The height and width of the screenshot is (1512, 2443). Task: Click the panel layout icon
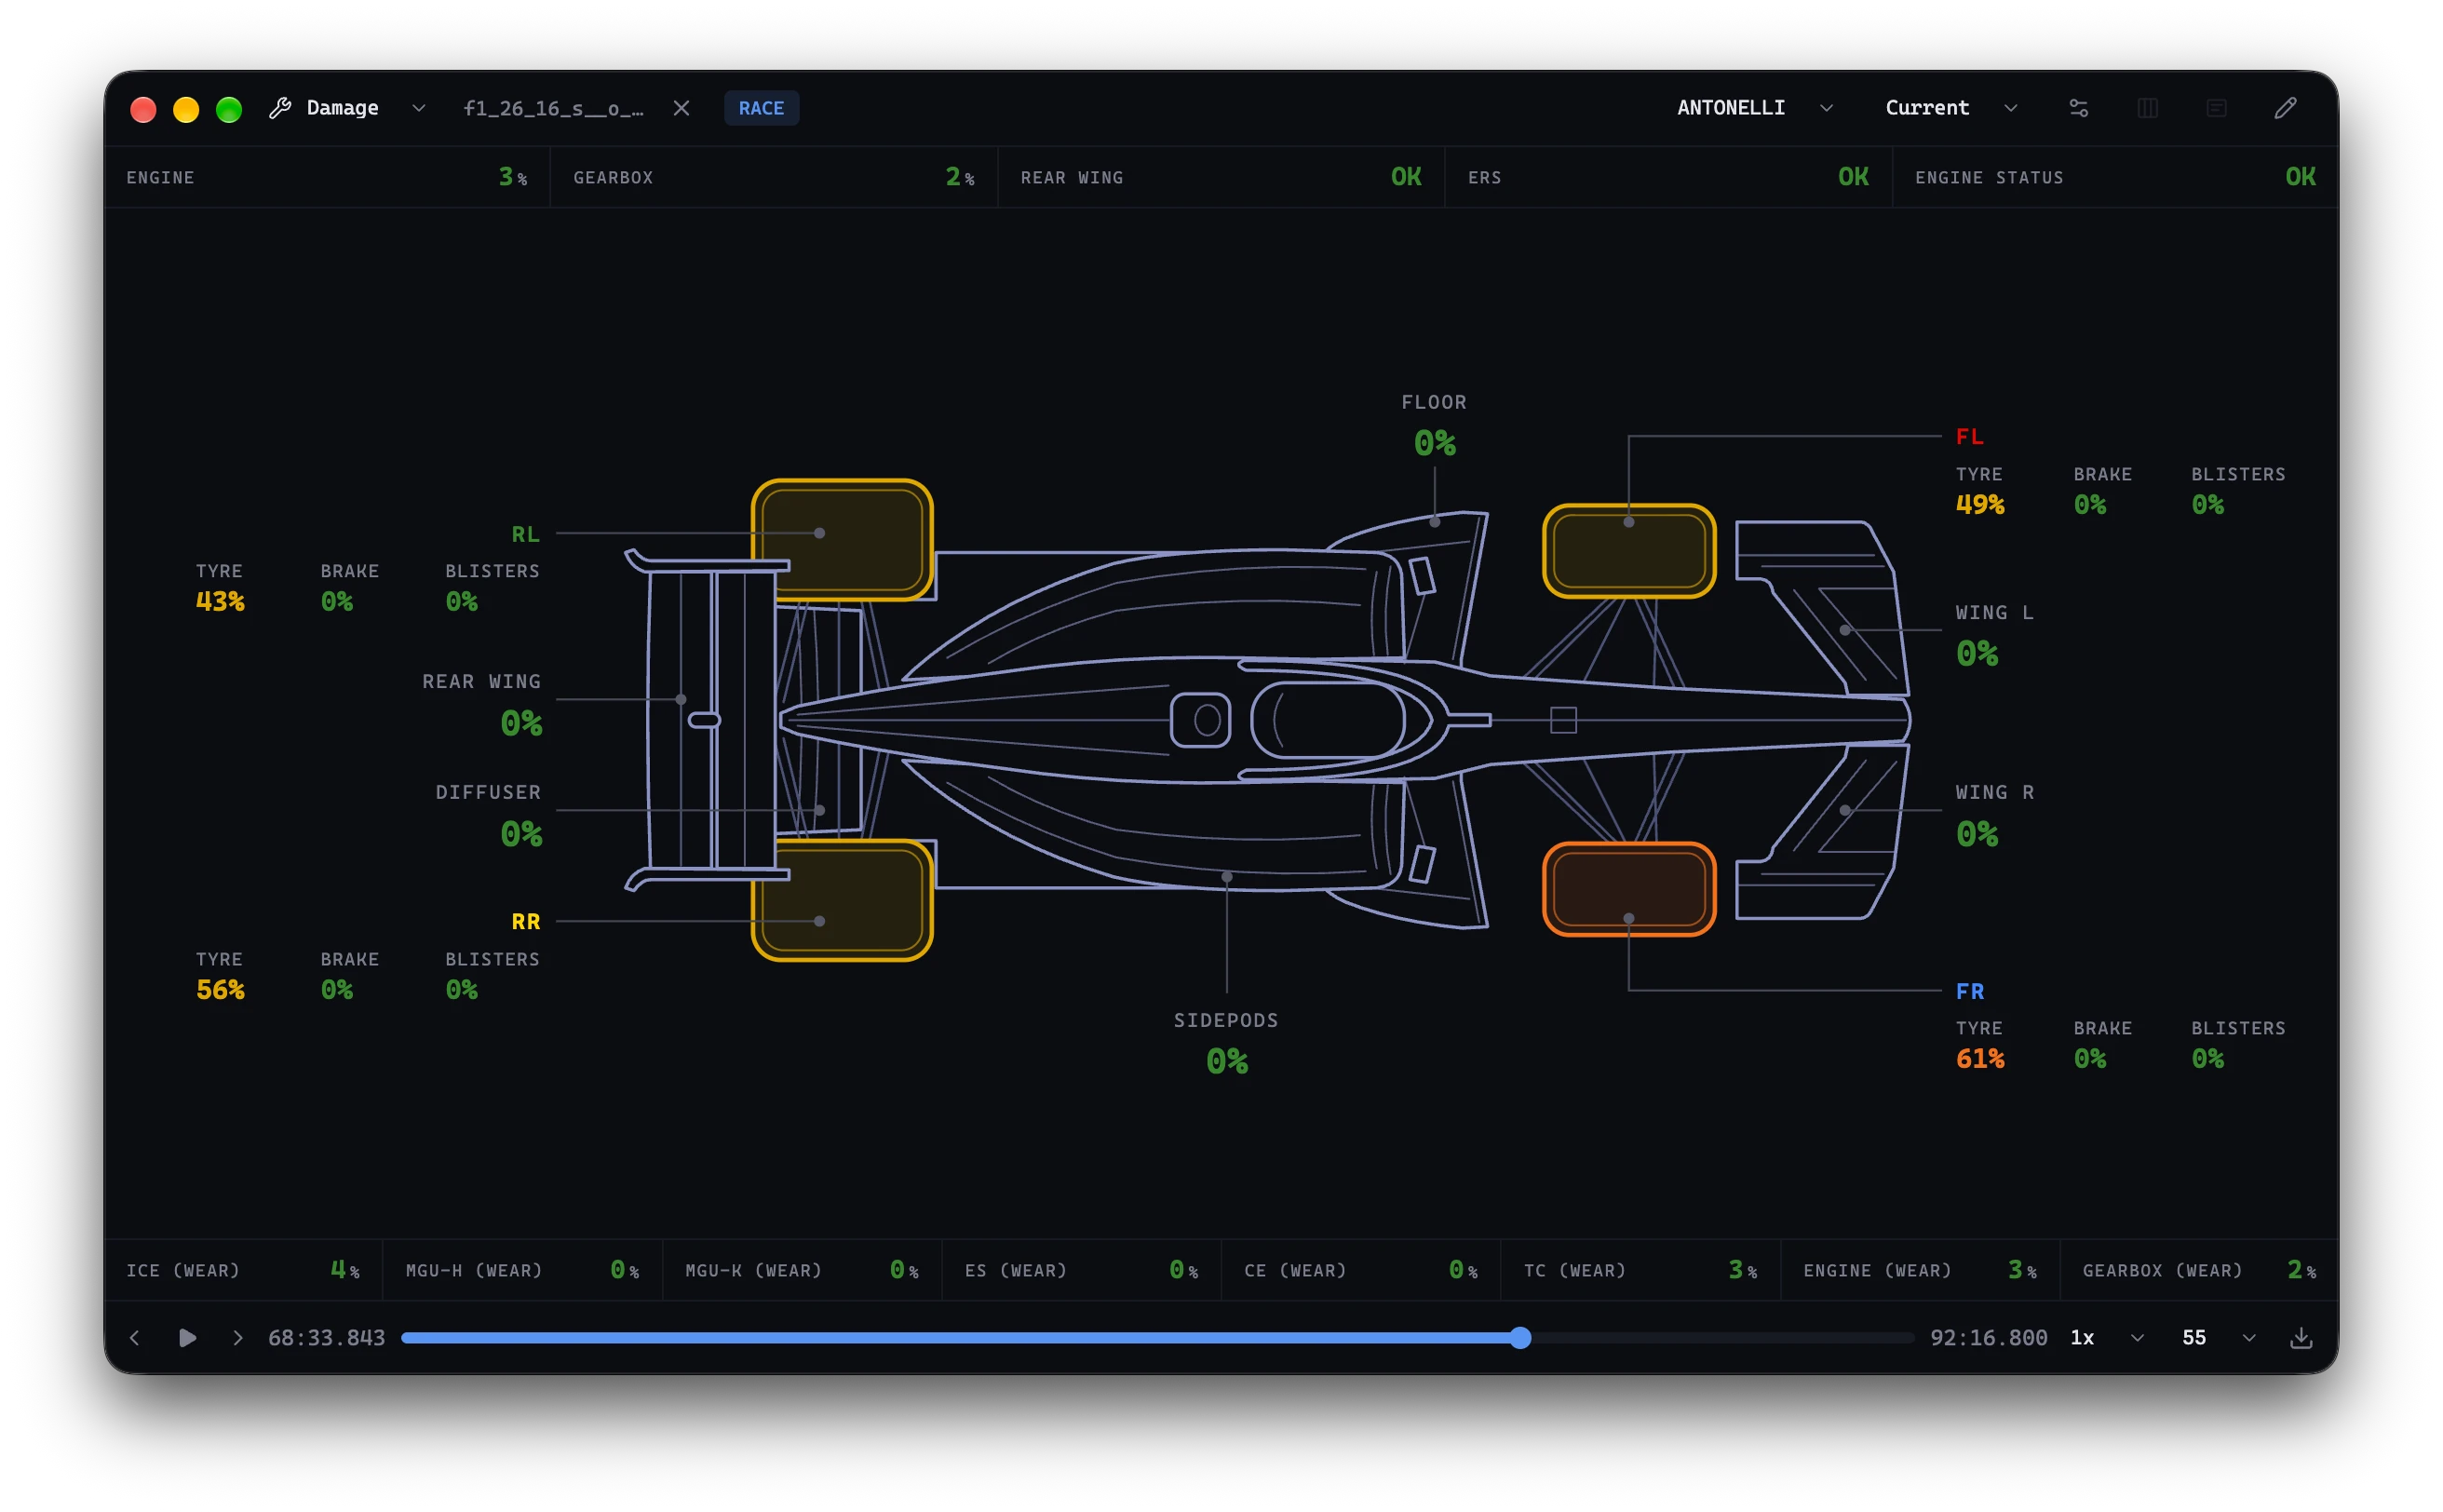pyautogui.click(x=2216, y=108)
